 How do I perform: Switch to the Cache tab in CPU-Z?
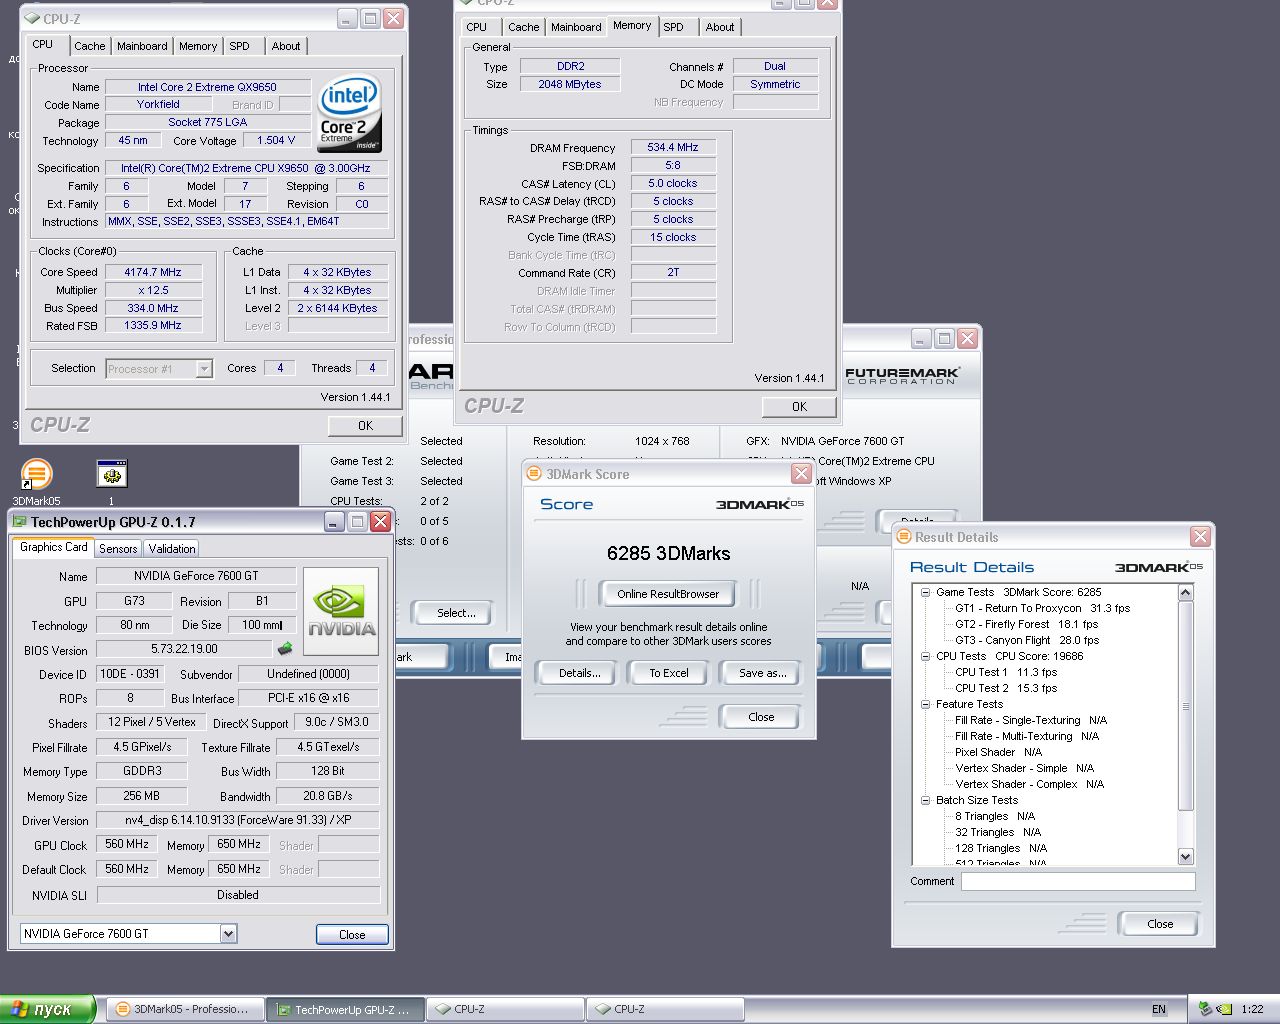pos(89,46)
